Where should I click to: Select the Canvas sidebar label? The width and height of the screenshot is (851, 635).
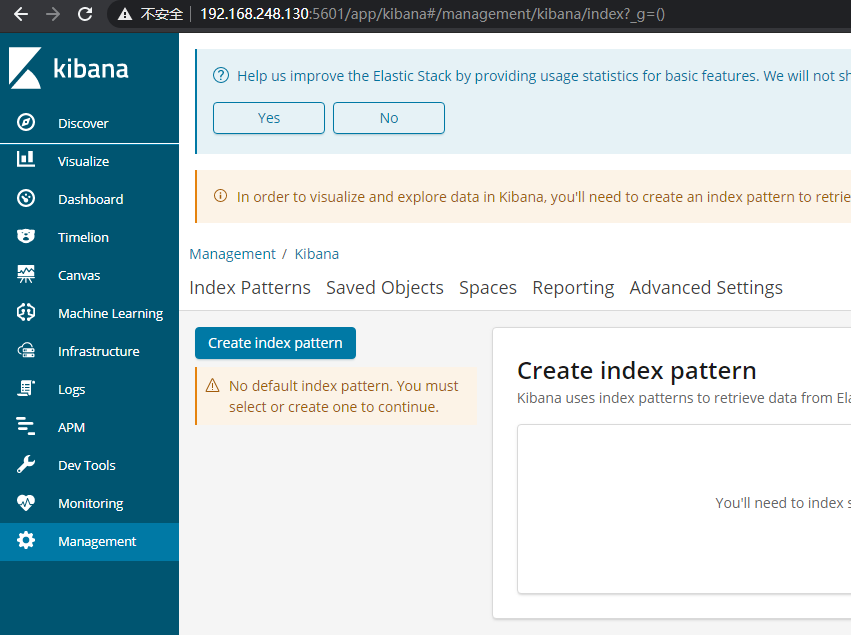(x=79, y=275)
